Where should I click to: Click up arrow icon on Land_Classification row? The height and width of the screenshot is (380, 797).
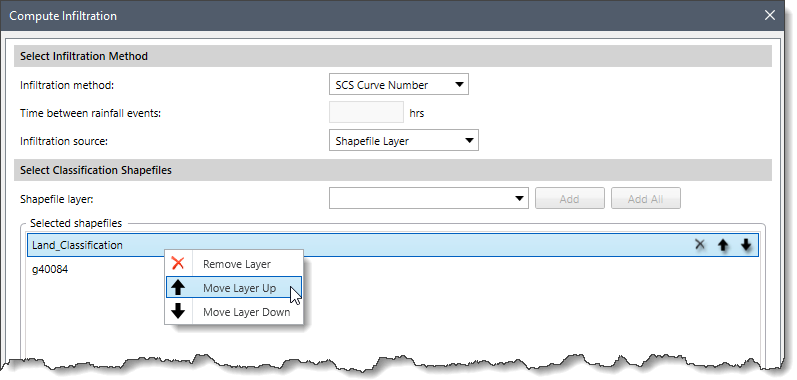(x=723, y=245)
